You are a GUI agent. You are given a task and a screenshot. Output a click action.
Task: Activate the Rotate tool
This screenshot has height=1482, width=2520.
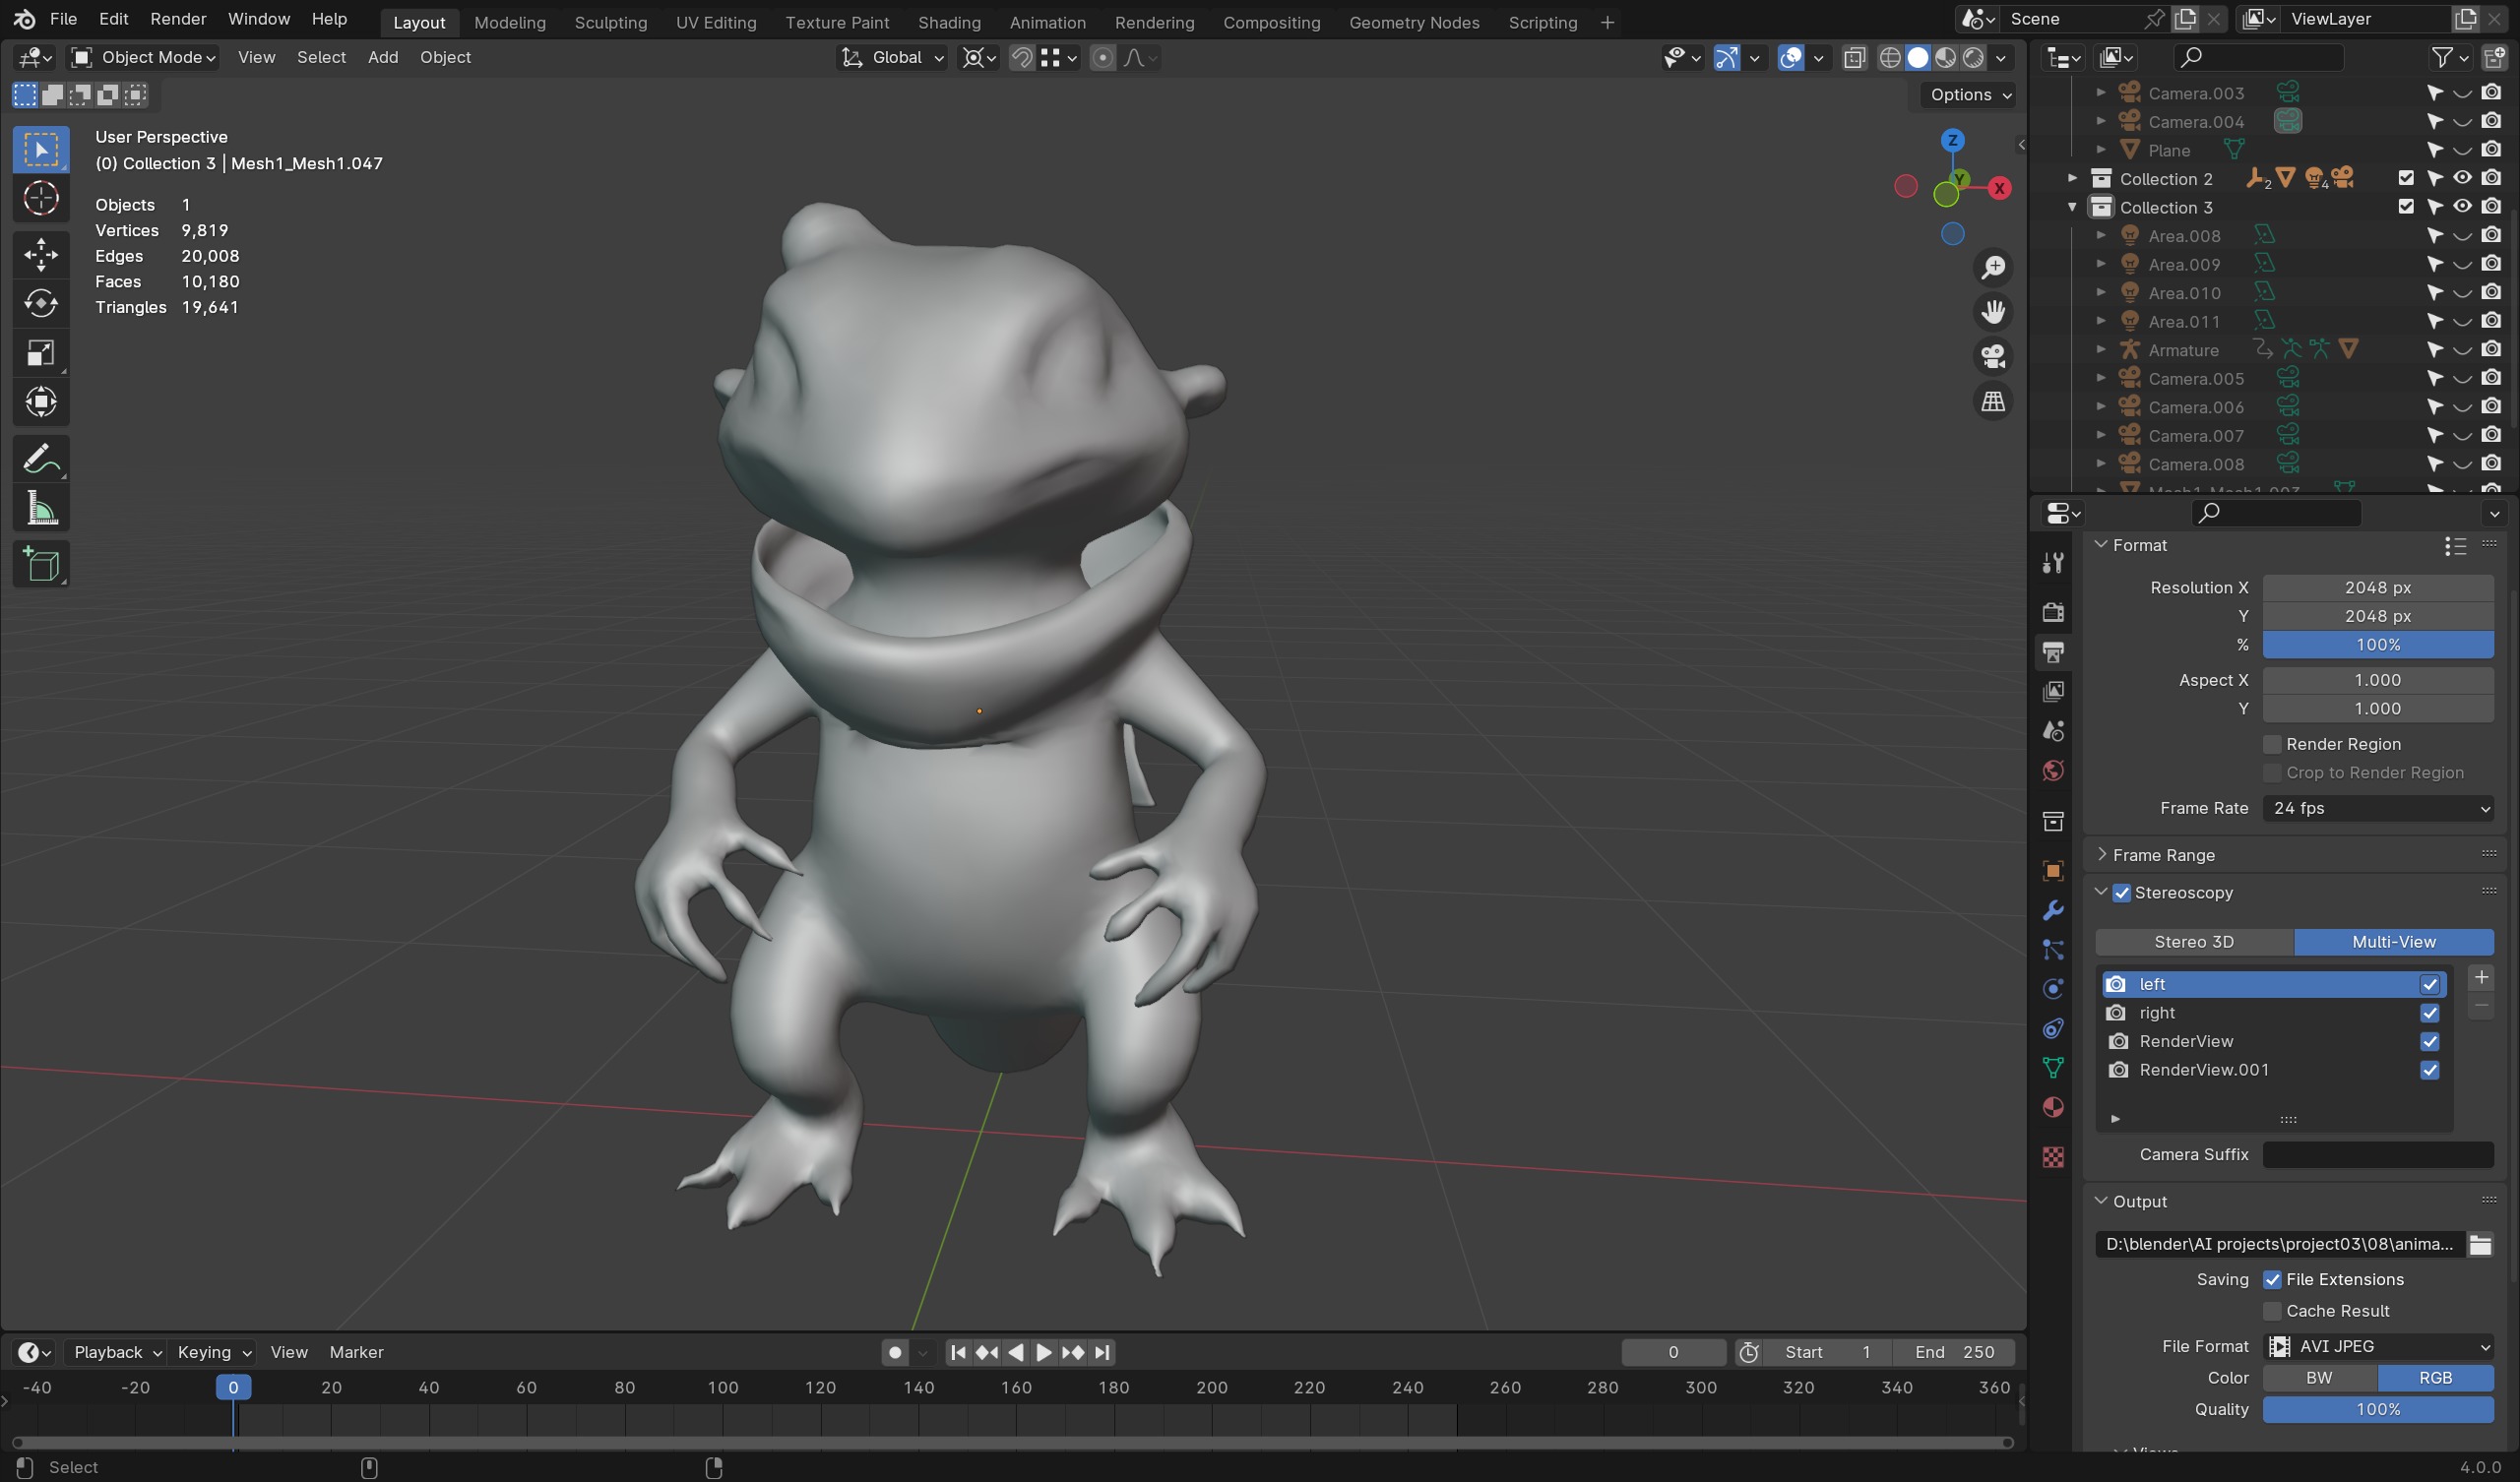coord(41,303)
